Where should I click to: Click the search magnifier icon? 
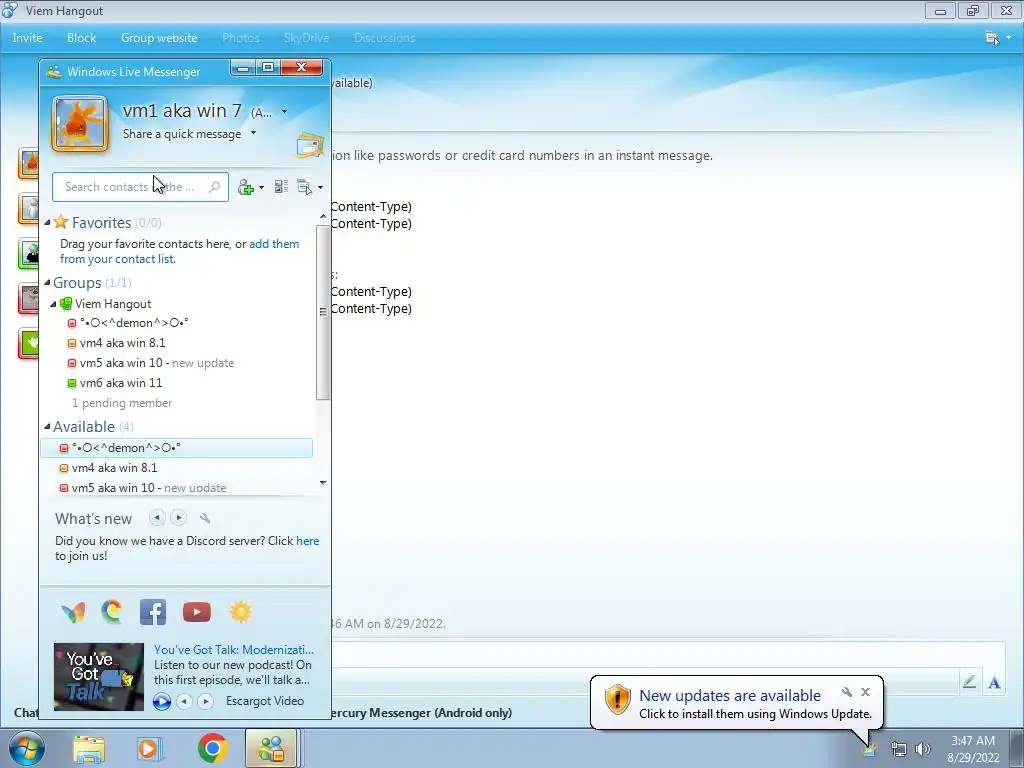[214, 187]
